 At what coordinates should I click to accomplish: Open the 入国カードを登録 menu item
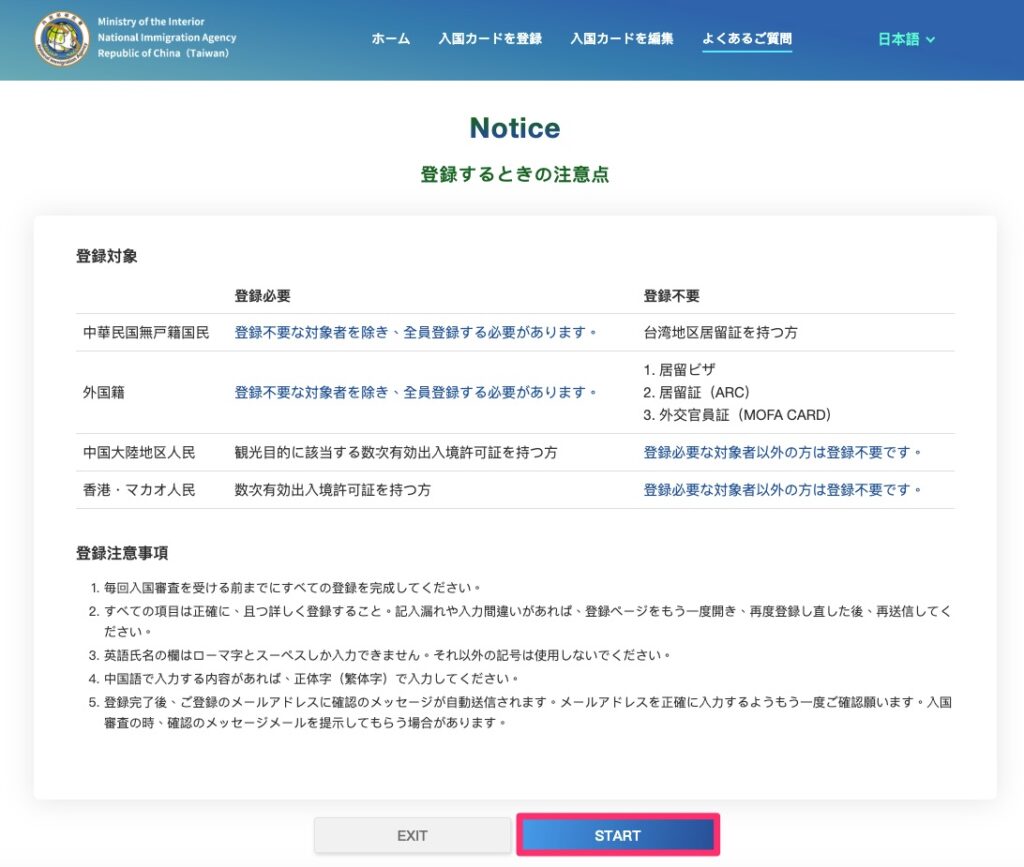pos(490,39)
